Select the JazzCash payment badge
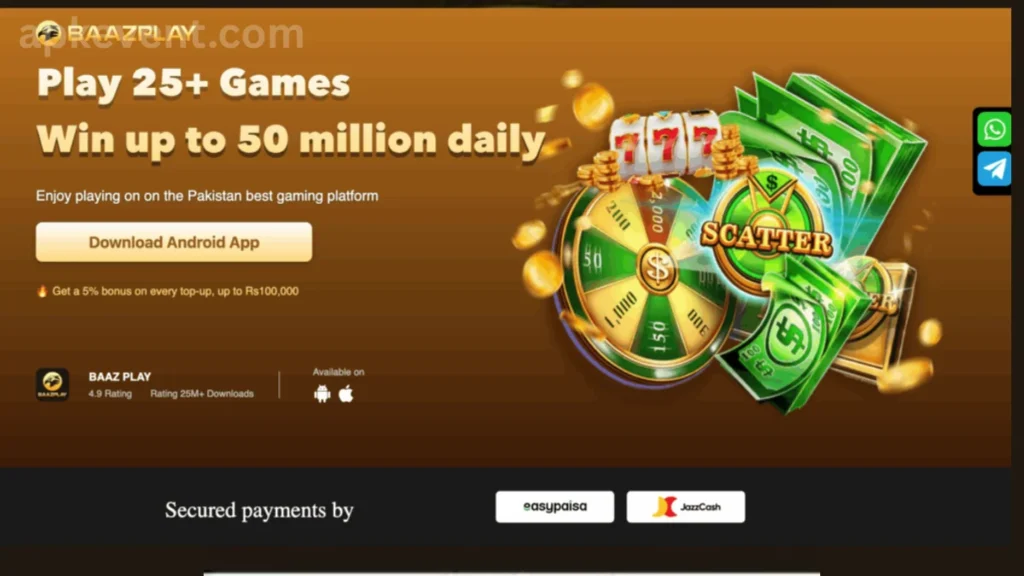Image resolution: width=1024 pixels, height=576 pixels. pyautogui.click(x=686, y=507)
